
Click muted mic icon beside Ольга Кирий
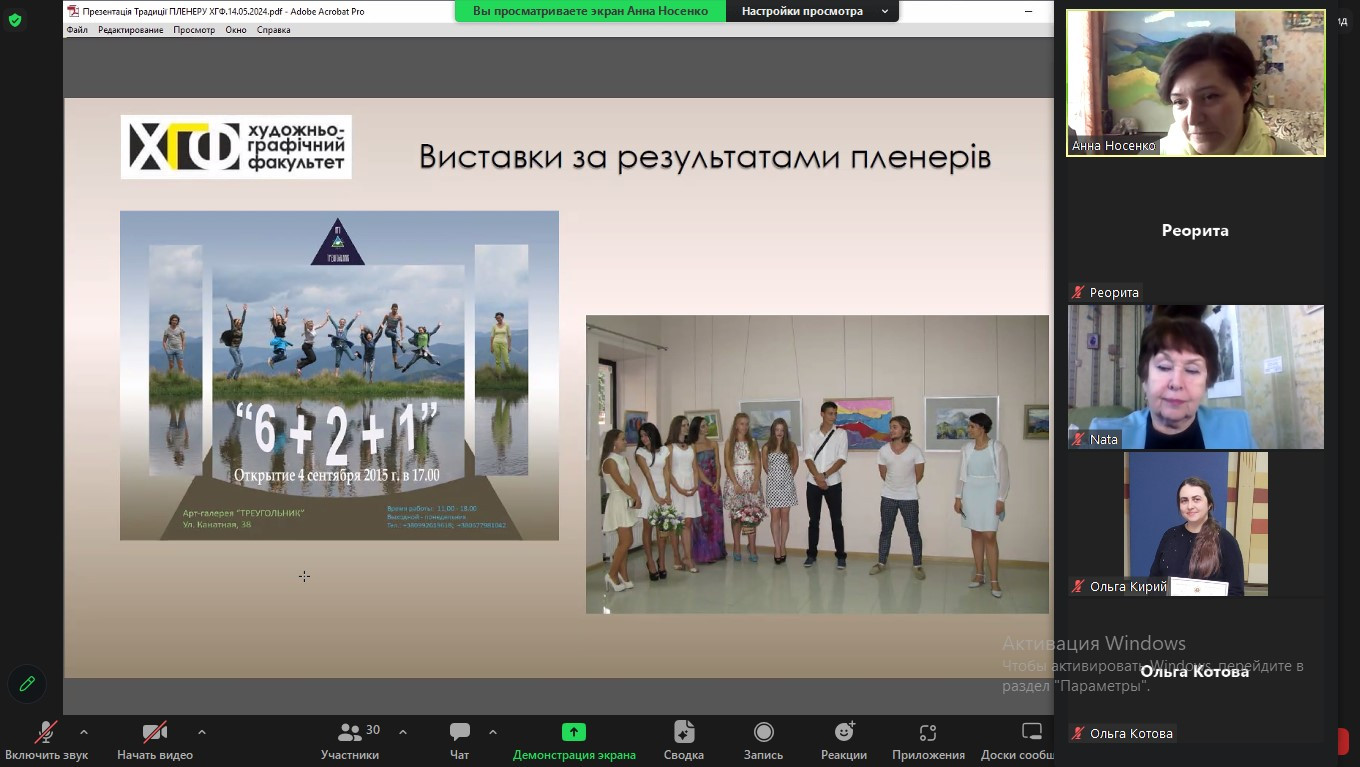click(1078, 586)
